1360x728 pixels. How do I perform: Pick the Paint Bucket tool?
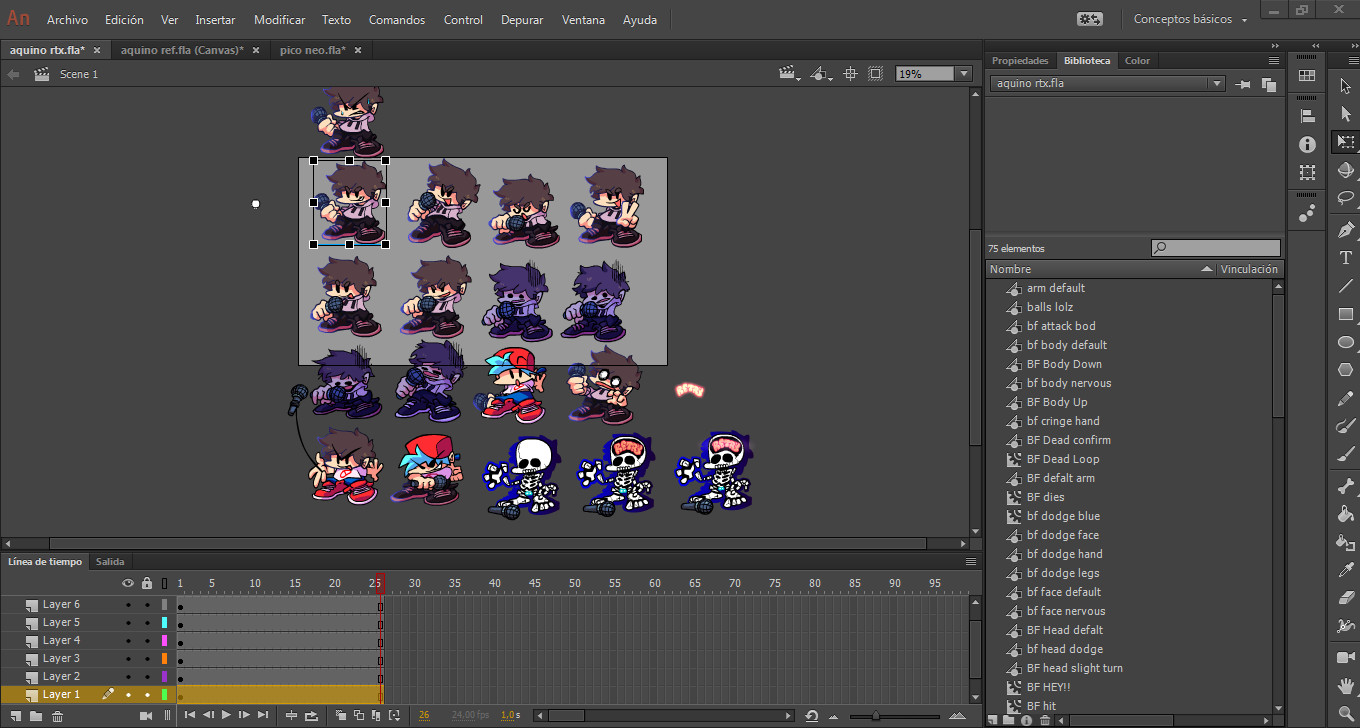coord(1346,514)
